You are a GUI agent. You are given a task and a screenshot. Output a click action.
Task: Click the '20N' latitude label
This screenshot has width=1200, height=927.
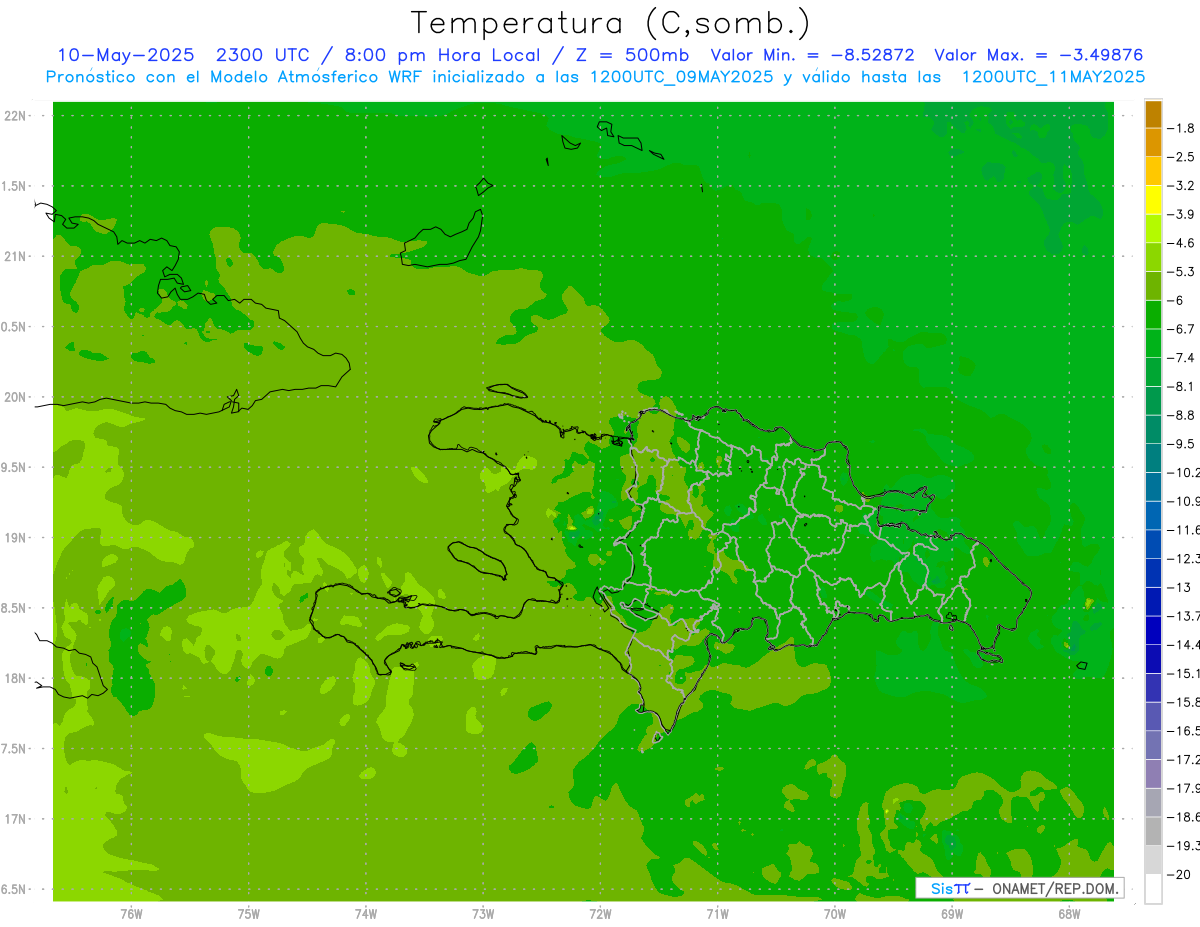click(x=14, y=397)
